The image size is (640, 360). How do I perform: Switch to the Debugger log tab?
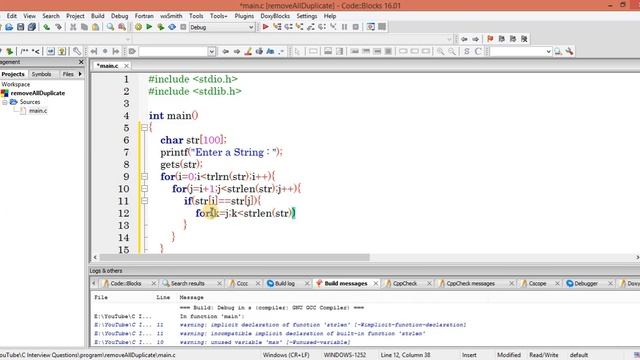586,283
